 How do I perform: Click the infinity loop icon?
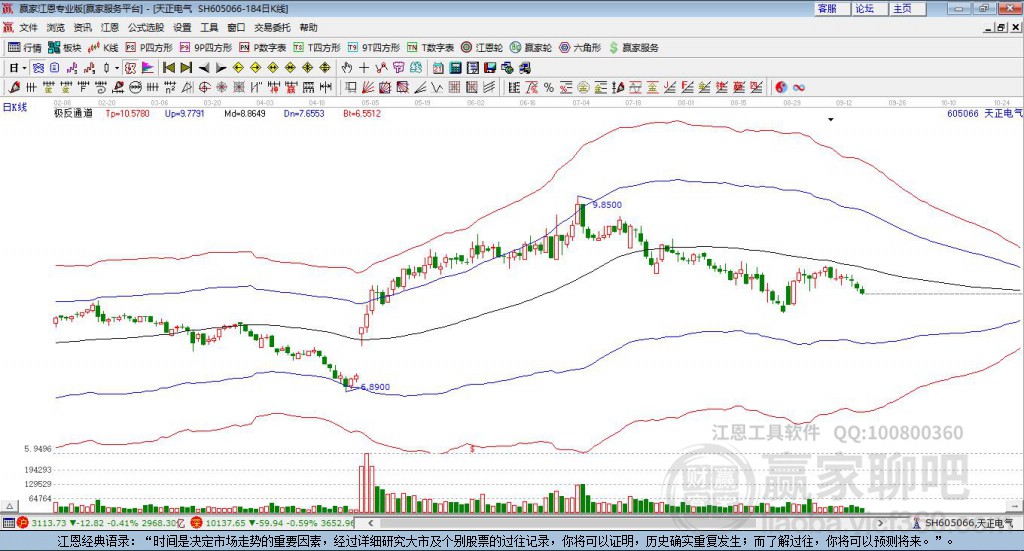click(799, 87)
